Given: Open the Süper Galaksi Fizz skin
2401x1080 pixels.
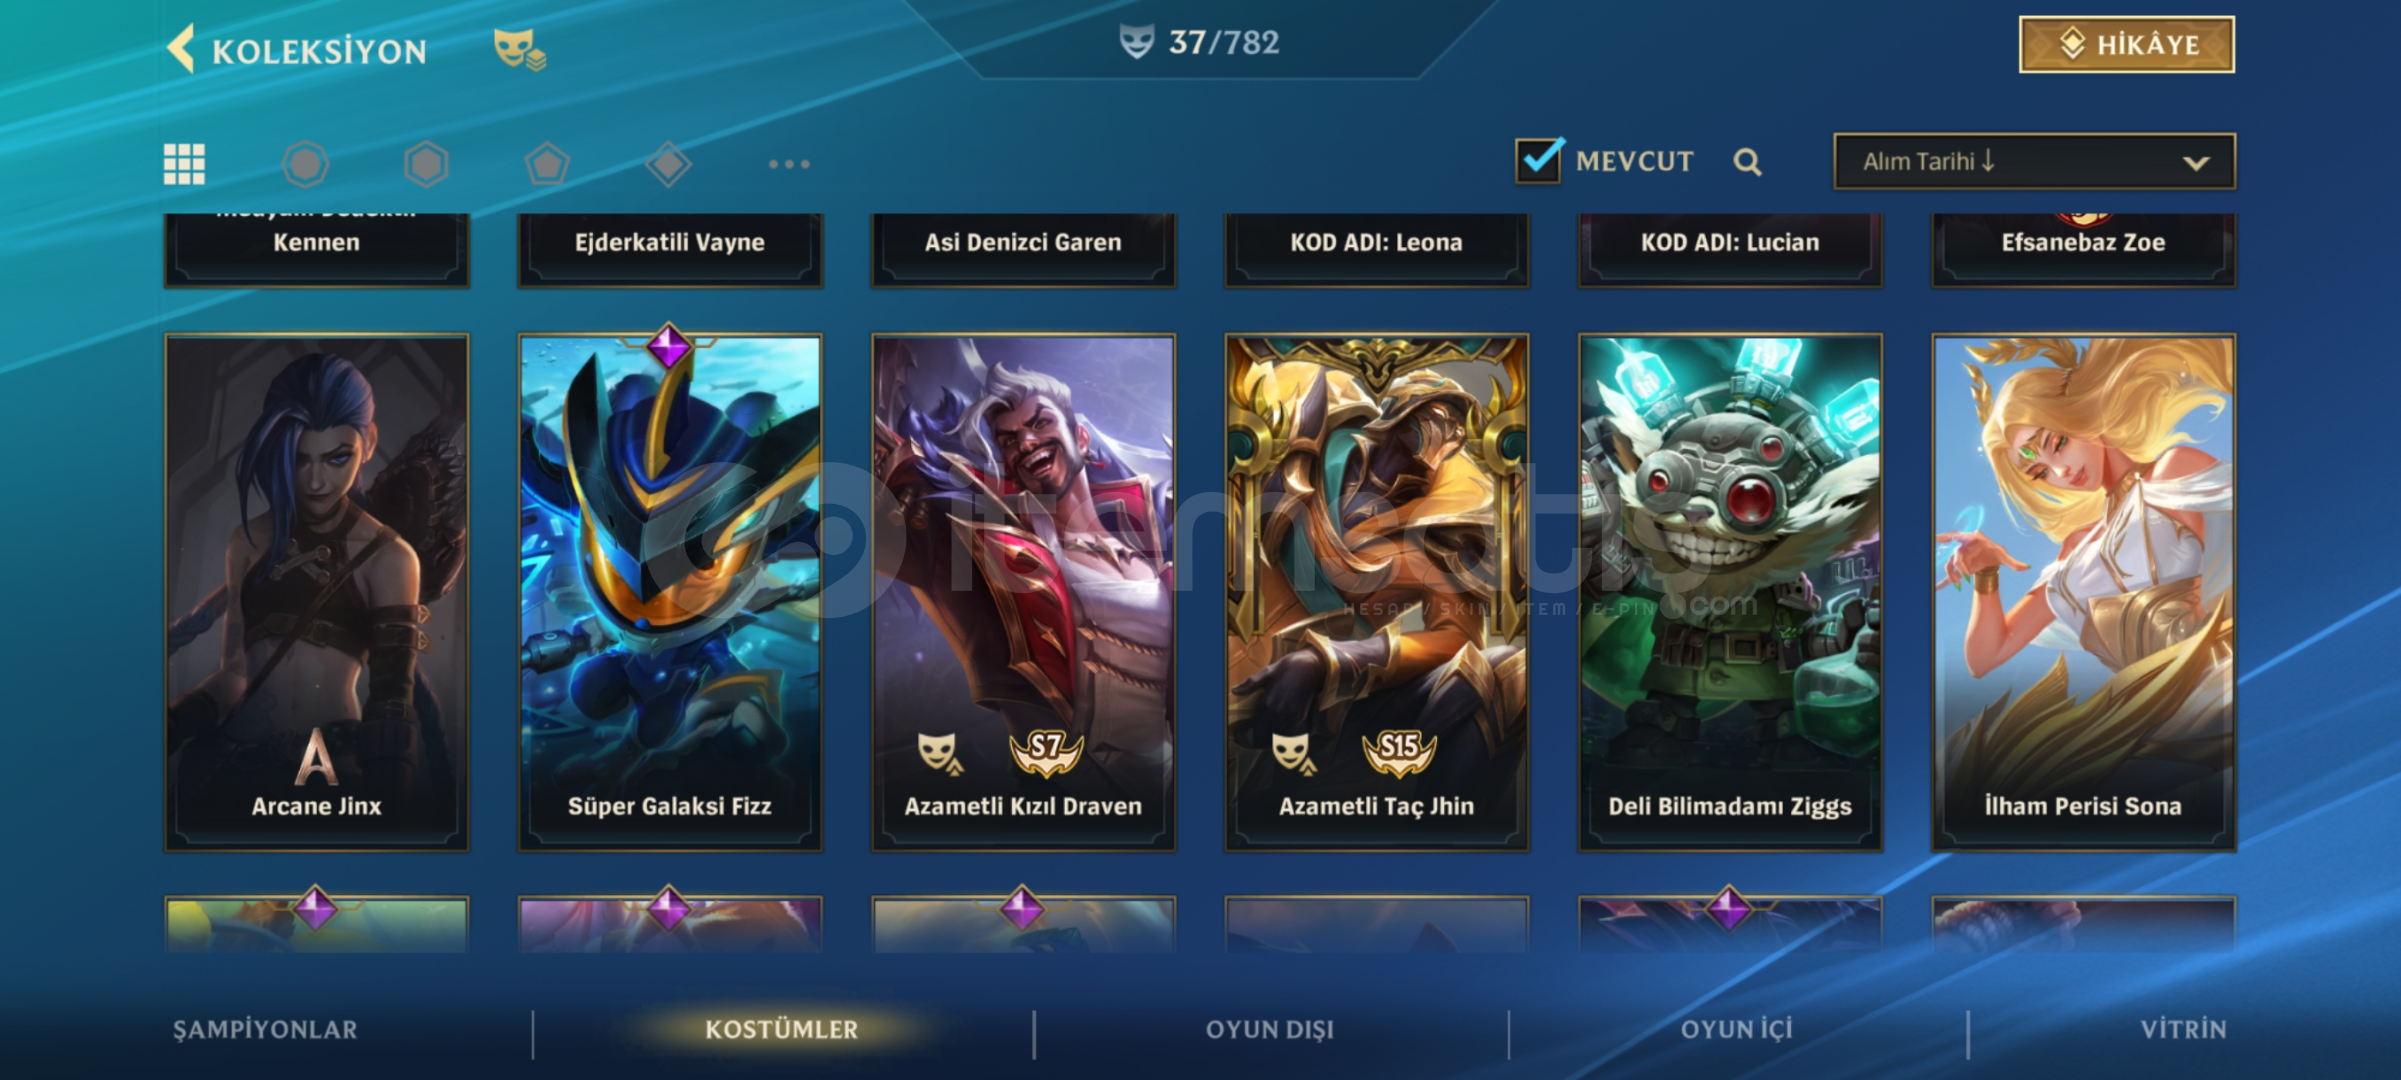Looking at the screenshot, I should pos(670,593).
